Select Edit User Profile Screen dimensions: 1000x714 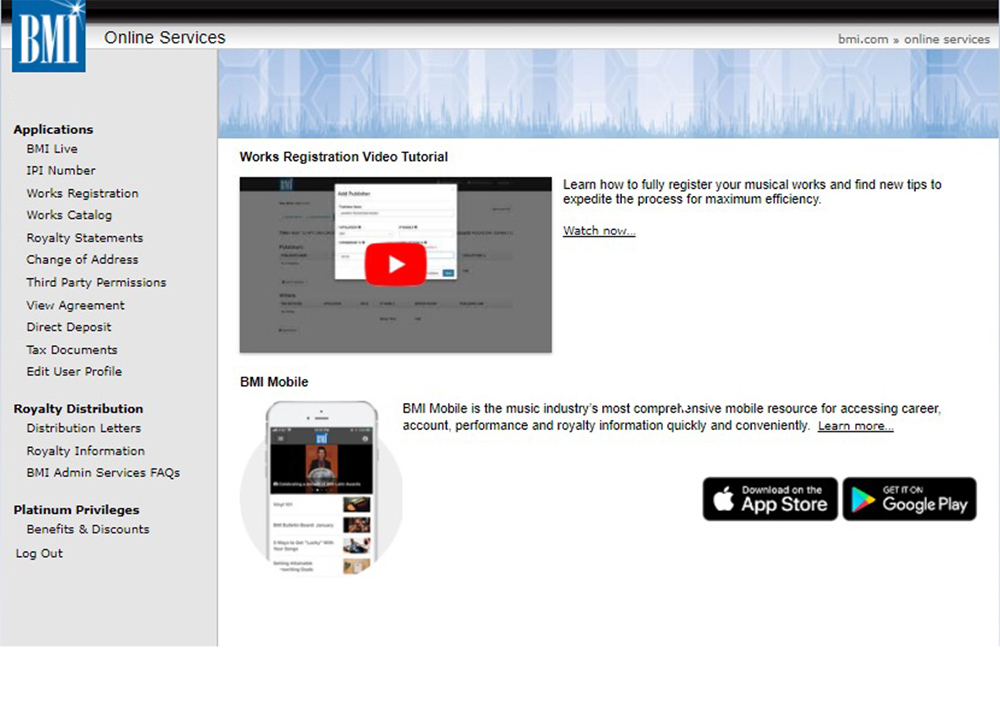74,372
